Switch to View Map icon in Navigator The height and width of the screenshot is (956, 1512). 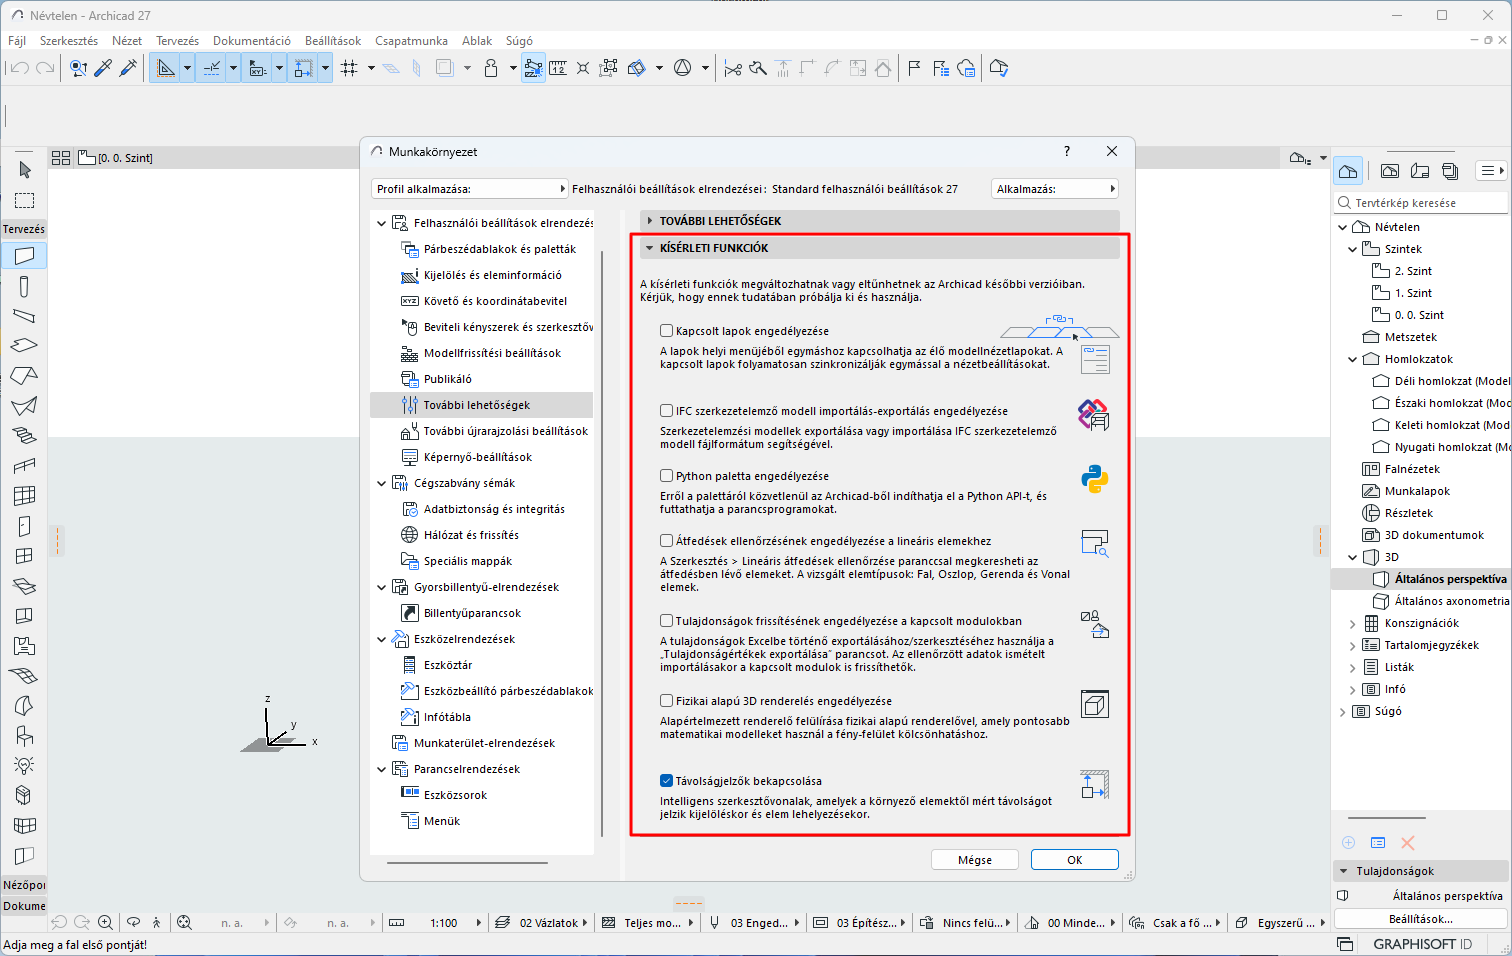tap(1390, 171)
